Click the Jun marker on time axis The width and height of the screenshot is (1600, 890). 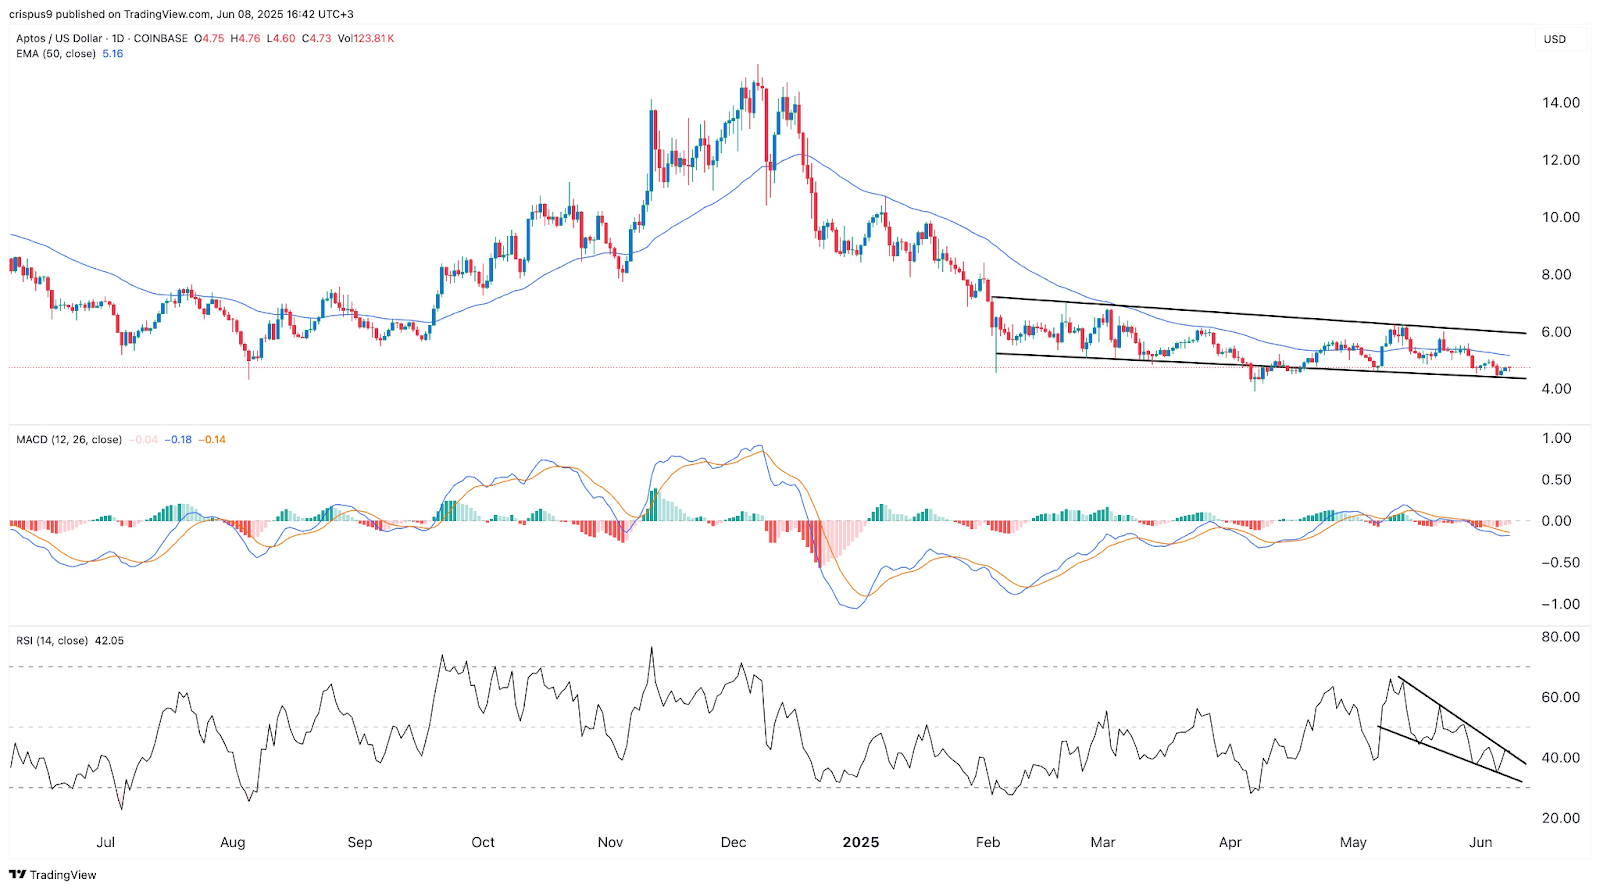[x=1481, y=842]
